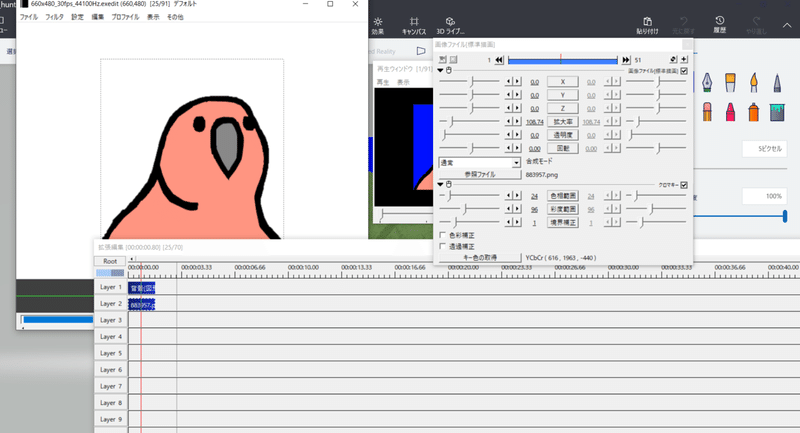
Task: Select the 883957 clip on Layer 2
Action: coord(141,304)
